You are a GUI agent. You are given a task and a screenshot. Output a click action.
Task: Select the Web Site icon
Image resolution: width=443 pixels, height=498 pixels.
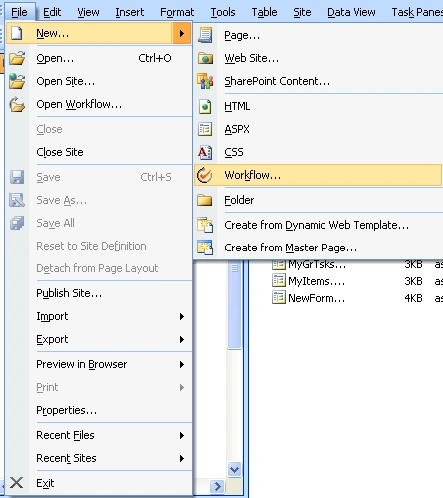(205, 59)
